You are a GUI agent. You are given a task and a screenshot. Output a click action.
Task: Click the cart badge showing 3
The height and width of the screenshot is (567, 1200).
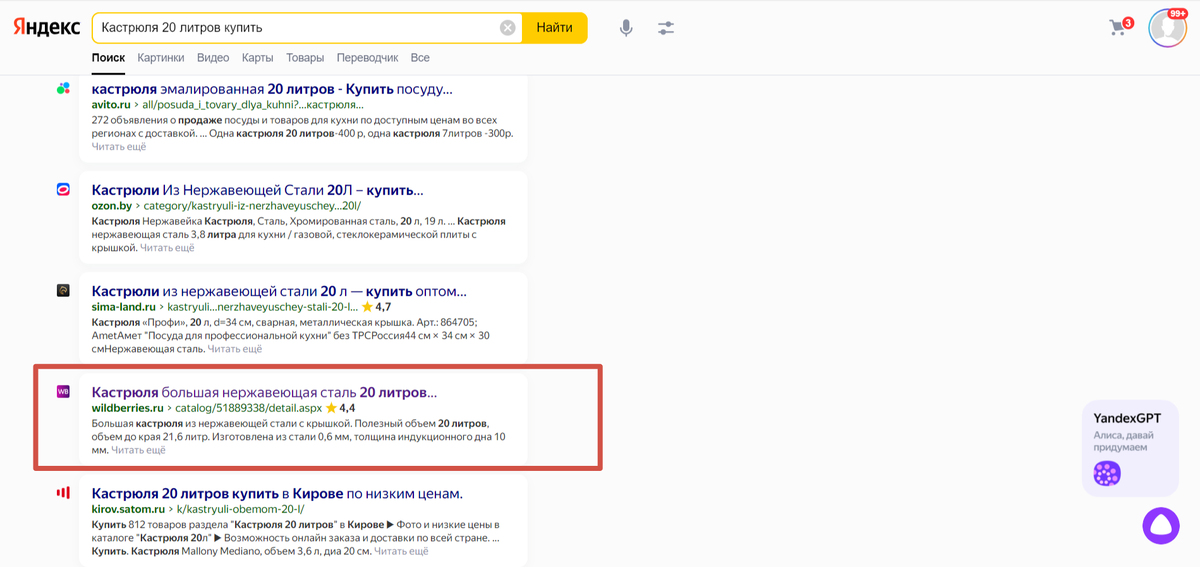1128,22
